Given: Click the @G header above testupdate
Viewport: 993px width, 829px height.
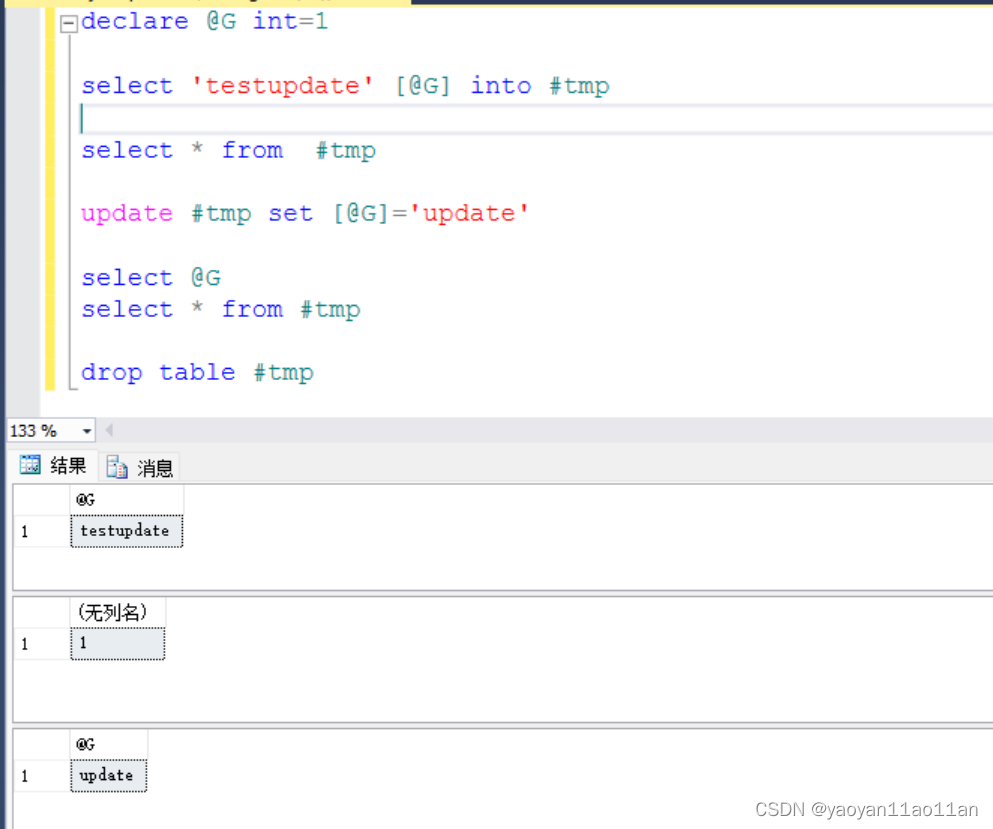Looking at the screenshot, I should coord(126,499).
